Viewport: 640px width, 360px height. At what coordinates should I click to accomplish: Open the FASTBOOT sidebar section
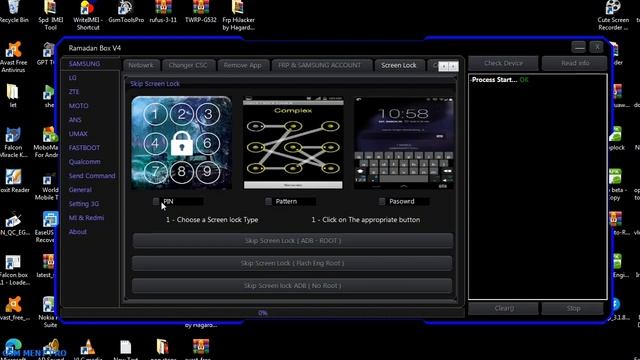(x=84, y=148)
